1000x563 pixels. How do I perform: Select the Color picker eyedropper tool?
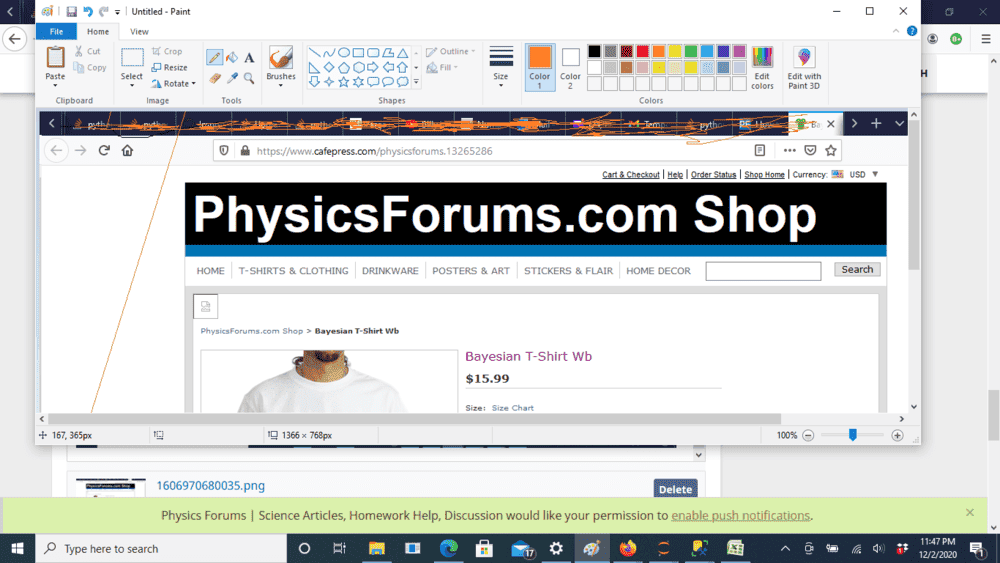tap(232, 78)
